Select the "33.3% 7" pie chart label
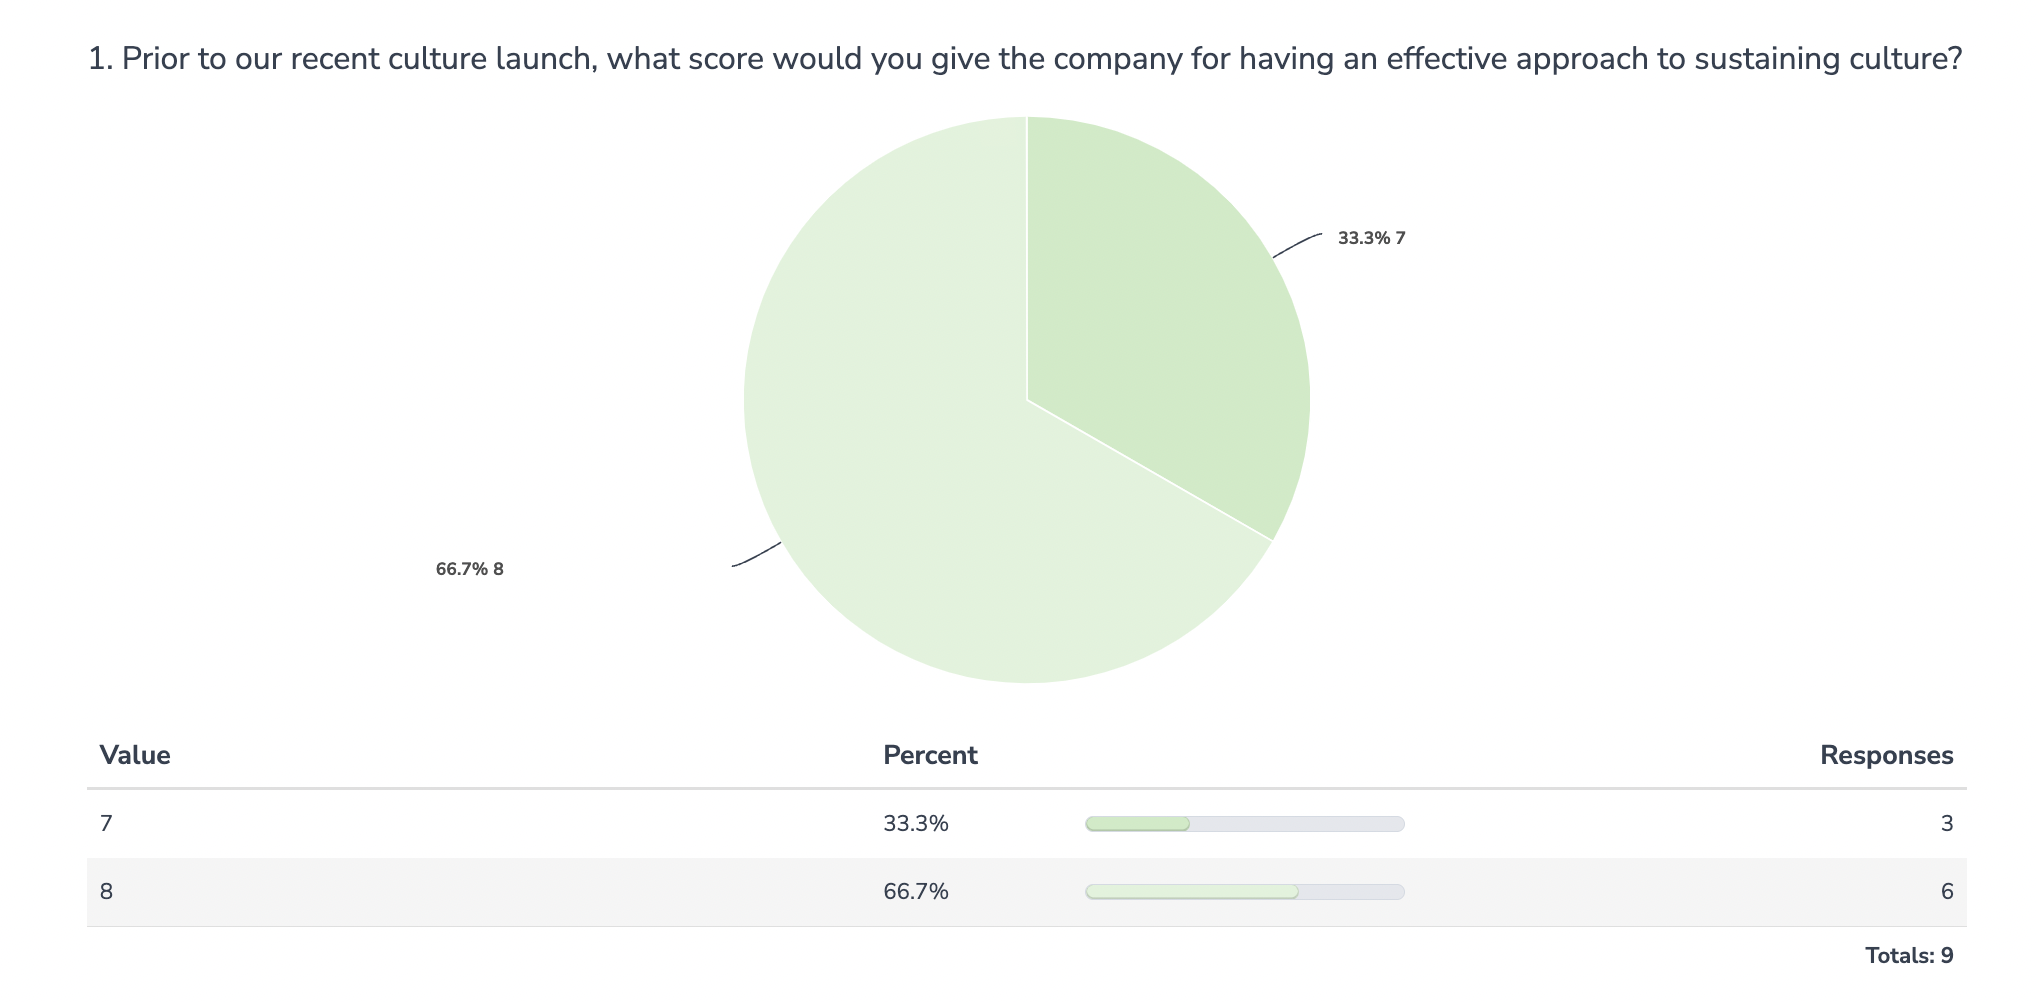The height and width of the screenshot is (1002, 2036). click(1371, 238)
